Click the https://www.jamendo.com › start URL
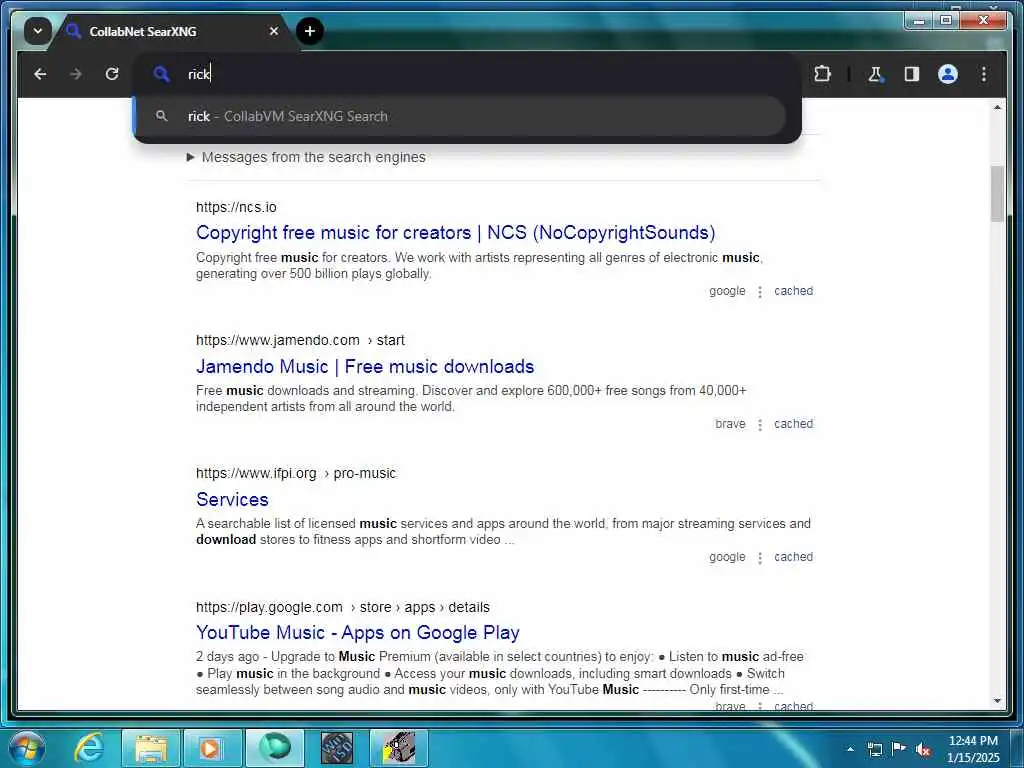This screenshot has width=1024, height=768. (300, 340)
